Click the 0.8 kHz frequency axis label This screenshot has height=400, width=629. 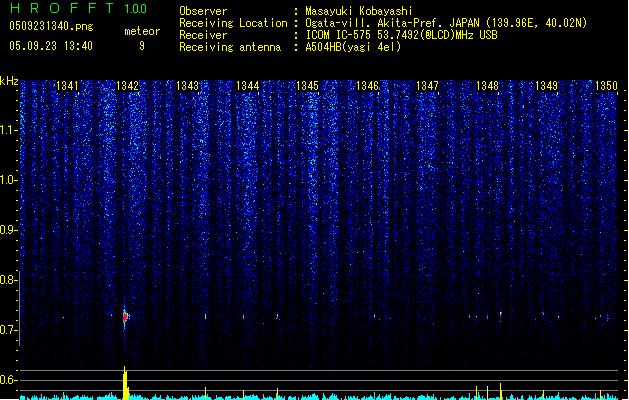click(9, 280)
